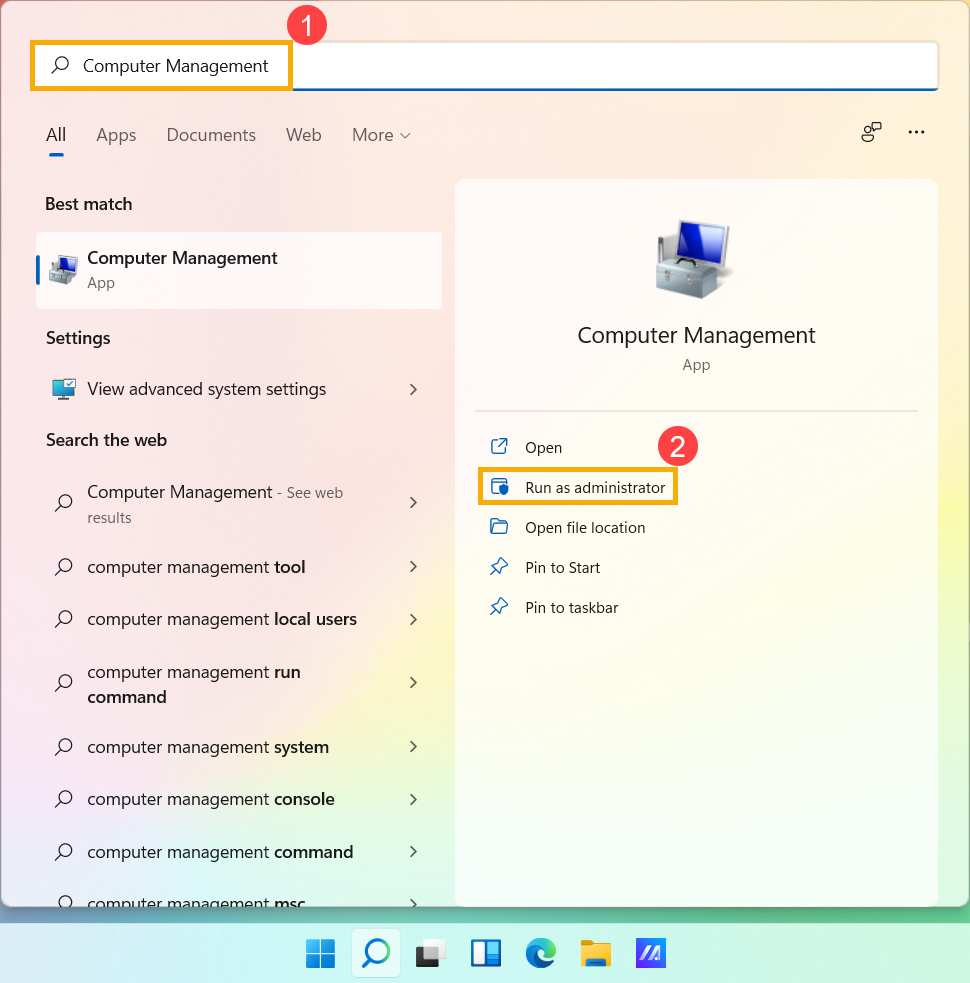This screenshot has height=983, width=970.
Task: Expand 'computer management tool' suggestion arrow
Action: click(413, 567)
